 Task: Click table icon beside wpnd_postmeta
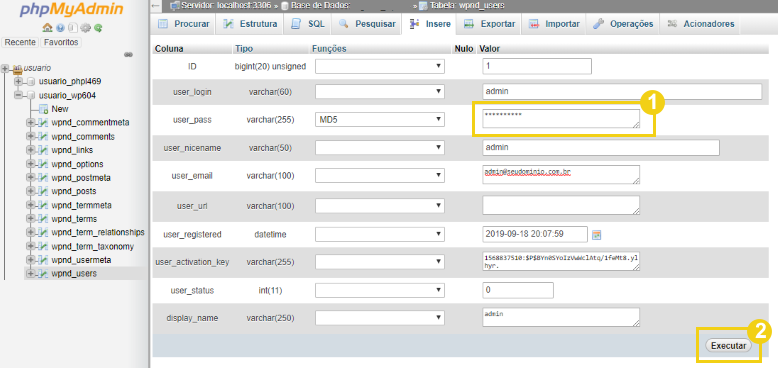tap(43, 178)
